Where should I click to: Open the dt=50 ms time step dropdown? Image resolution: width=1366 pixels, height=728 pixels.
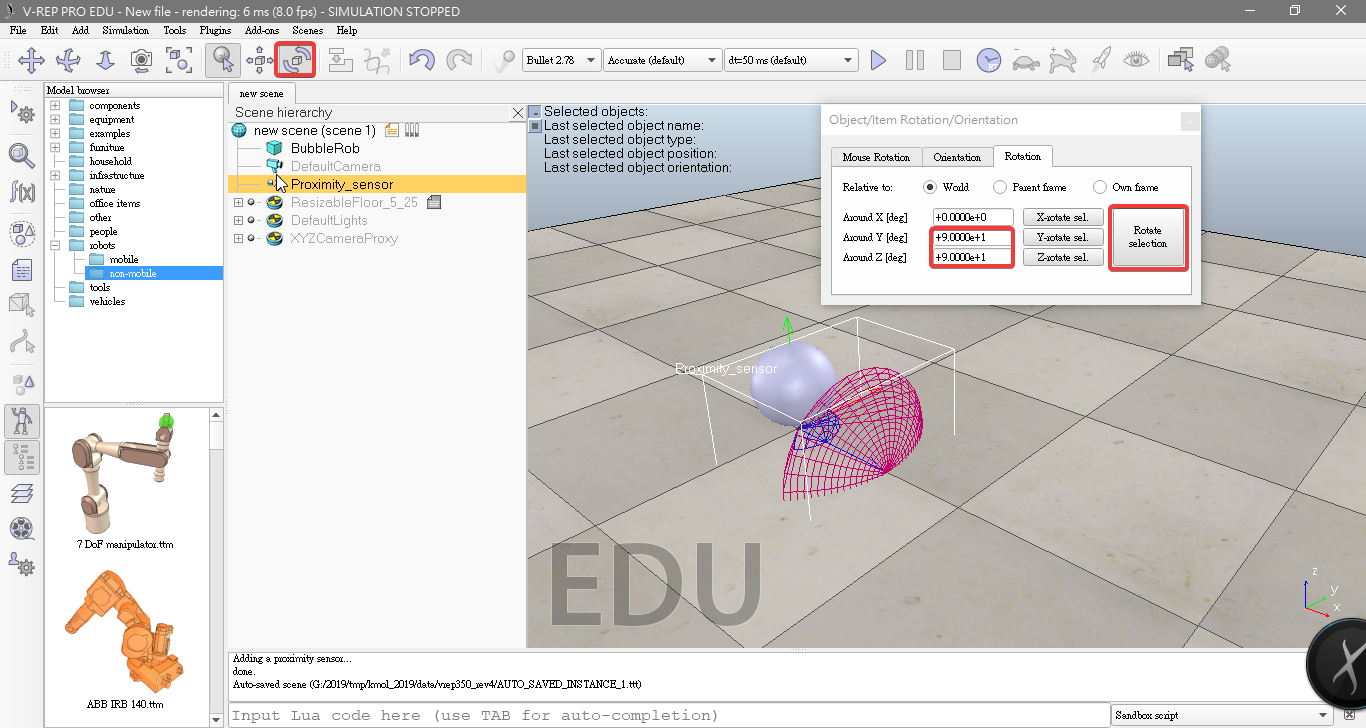pos(790,60)
